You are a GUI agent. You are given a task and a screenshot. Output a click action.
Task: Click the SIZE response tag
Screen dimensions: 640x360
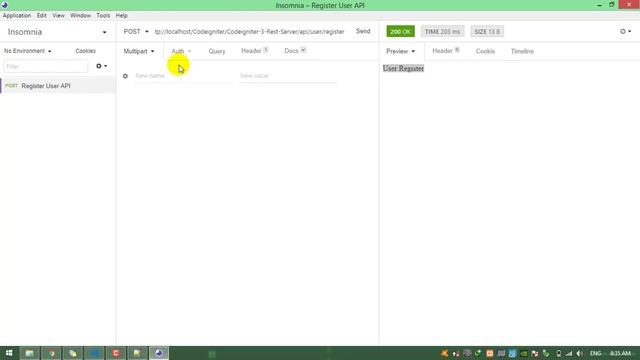coord(487,31)
